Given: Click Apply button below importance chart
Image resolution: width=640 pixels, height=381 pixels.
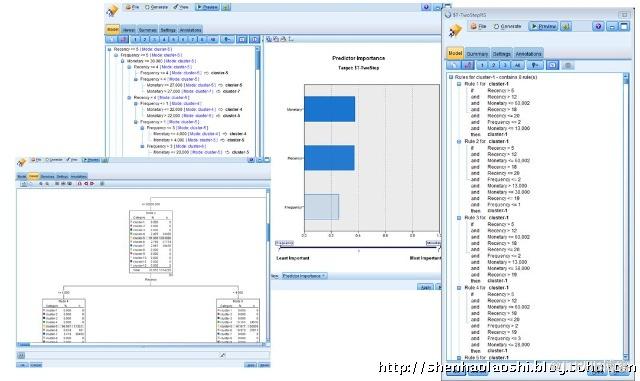Looking at the screenshot, I should click(x=425, y=287).
